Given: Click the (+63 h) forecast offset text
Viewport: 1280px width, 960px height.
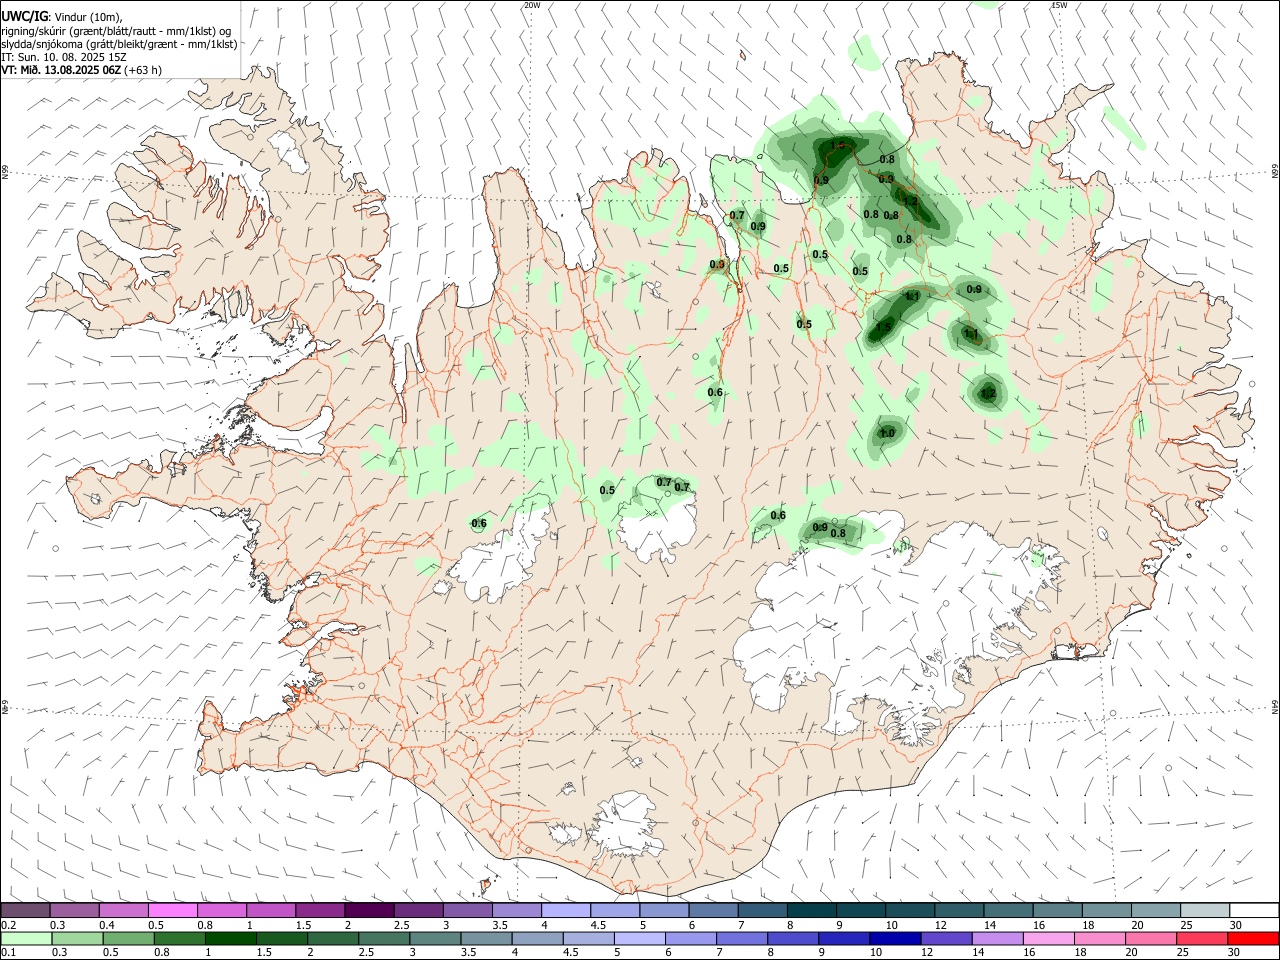Looking at the screenshot, I should click(143, 70).
